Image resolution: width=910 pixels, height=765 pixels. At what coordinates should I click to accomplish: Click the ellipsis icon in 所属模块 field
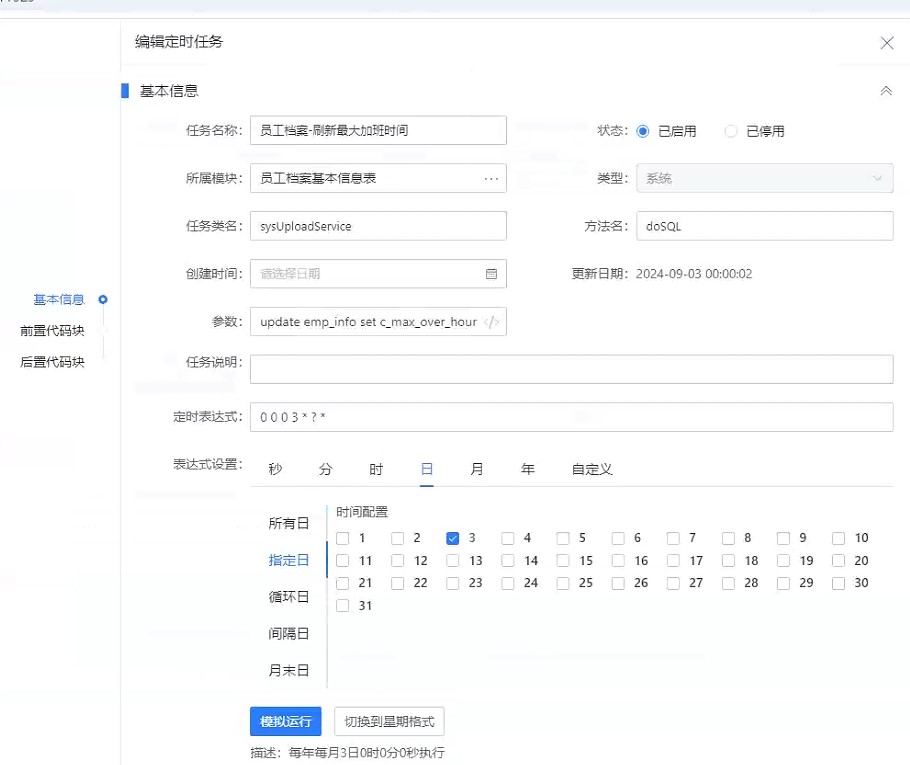pos(490,179)
